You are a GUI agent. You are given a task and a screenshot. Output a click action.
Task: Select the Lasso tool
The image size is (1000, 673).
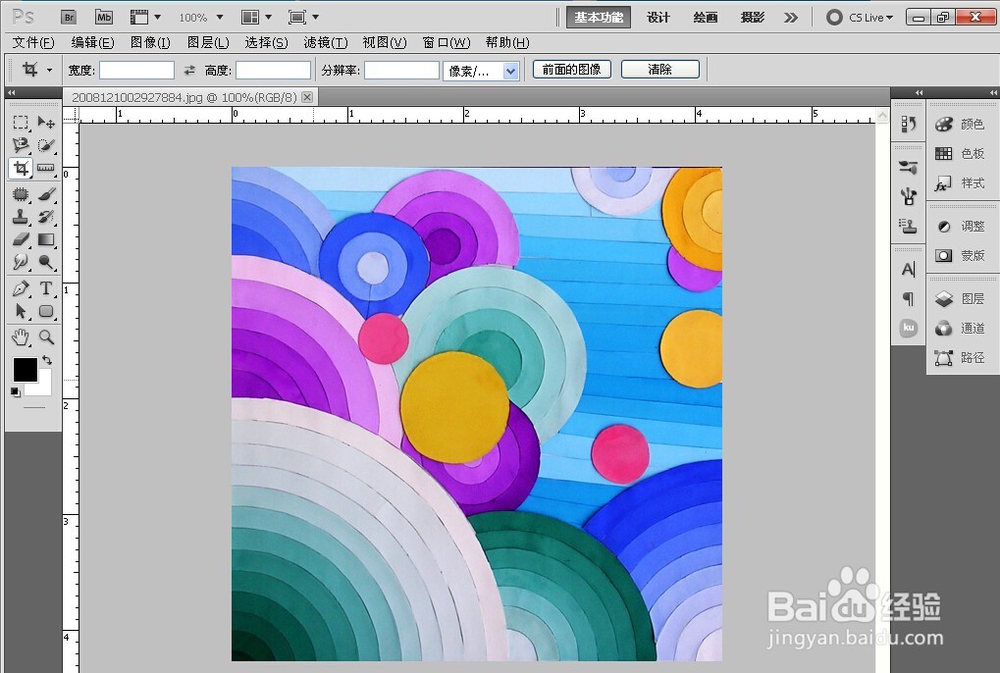click(x=20, y=145)
